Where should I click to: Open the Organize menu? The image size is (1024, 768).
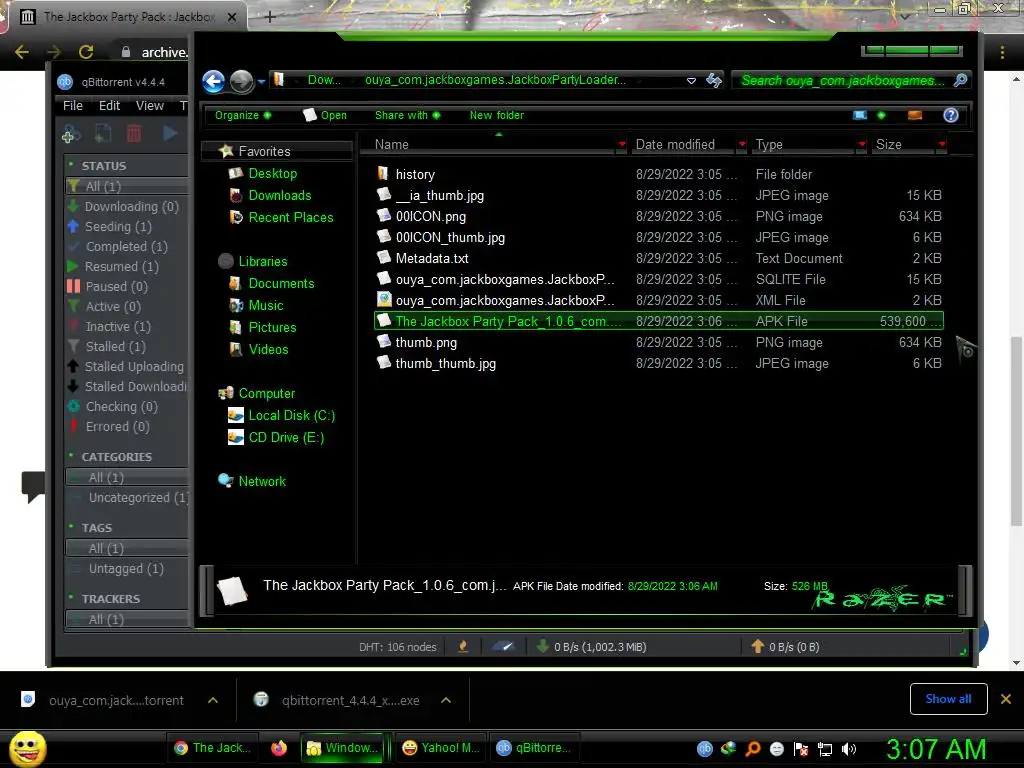click(x=243, y=115)
